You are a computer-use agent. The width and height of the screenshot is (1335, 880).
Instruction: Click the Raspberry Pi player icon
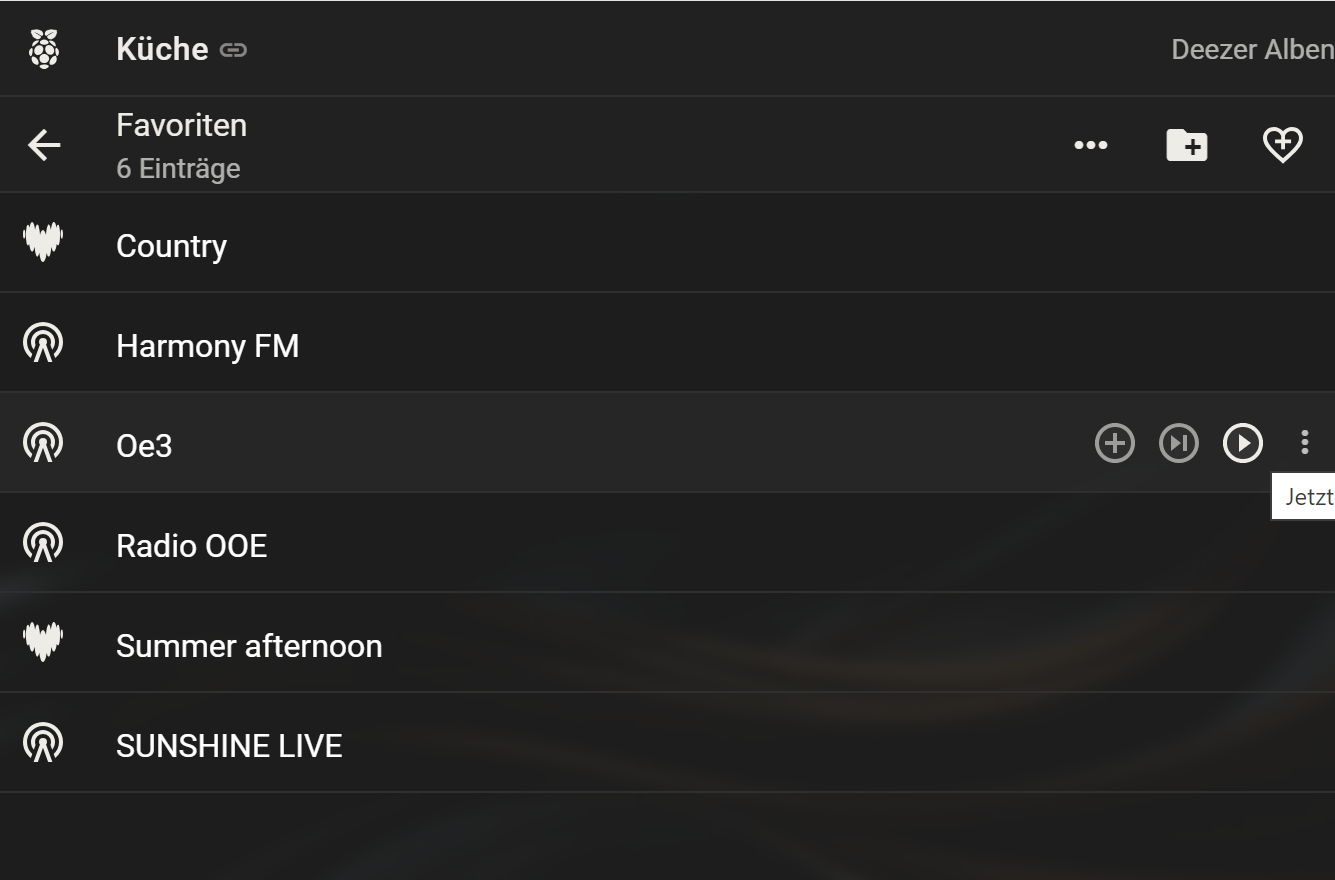click(x=43, y=48)
